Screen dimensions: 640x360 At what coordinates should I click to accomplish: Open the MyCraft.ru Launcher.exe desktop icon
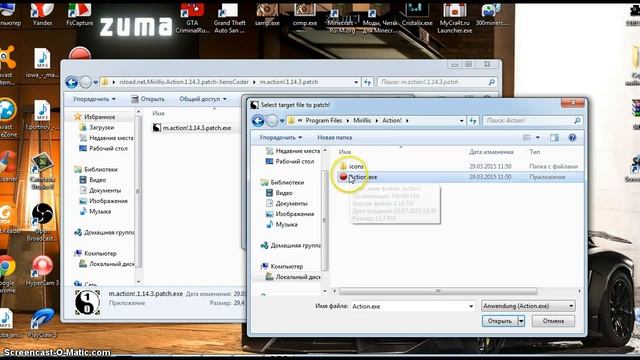coord(454,17)
